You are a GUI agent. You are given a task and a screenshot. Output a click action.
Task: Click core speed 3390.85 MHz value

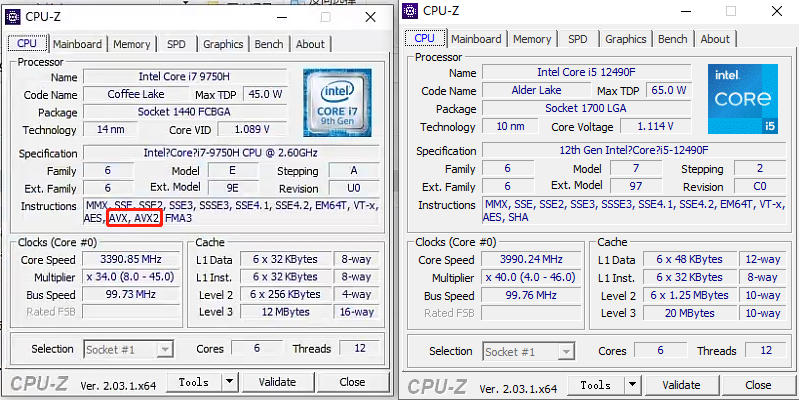(x=131, y=259)
